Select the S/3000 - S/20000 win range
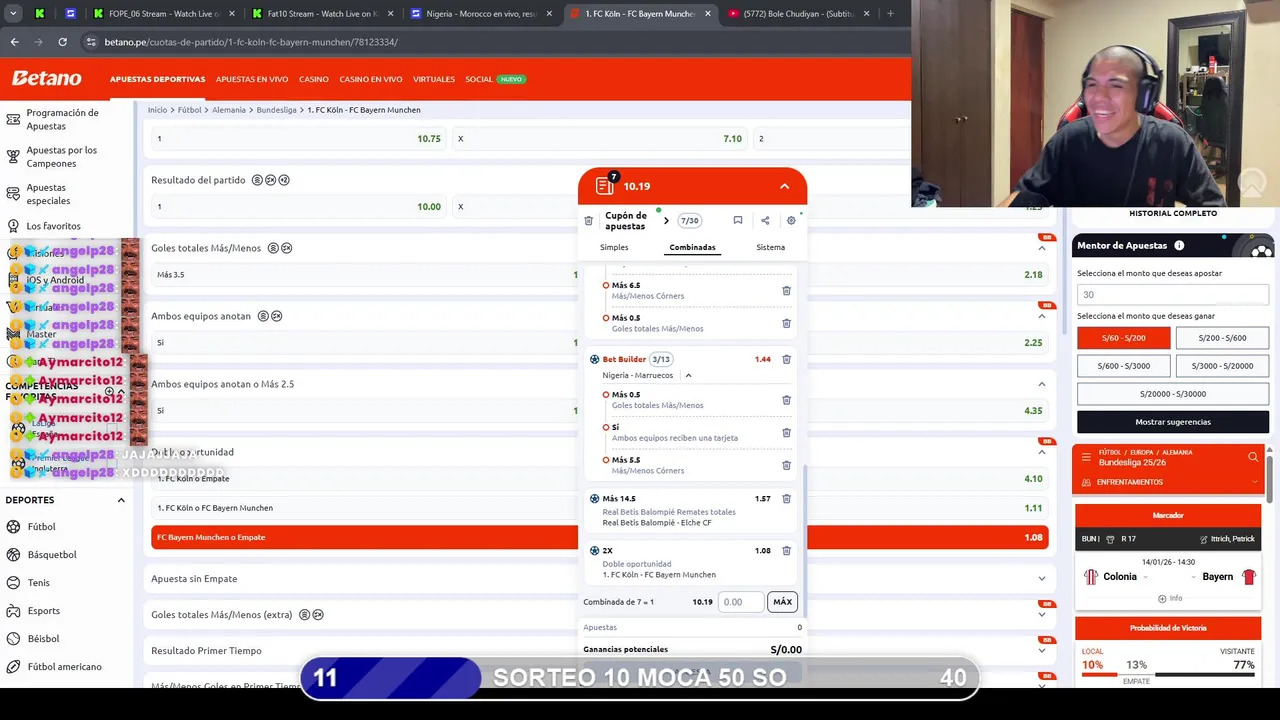 point(1222,366)
